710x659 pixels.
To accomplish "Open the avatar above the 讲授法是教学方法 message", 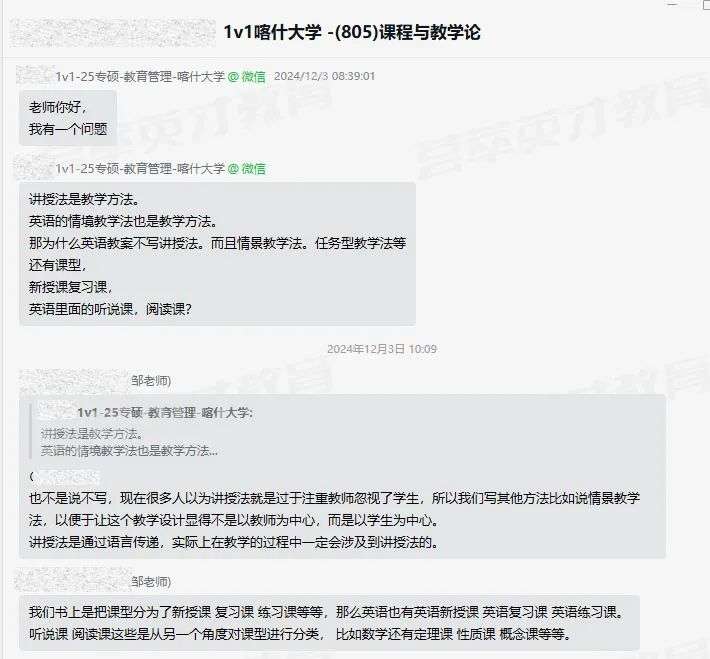I will point(34,168).
